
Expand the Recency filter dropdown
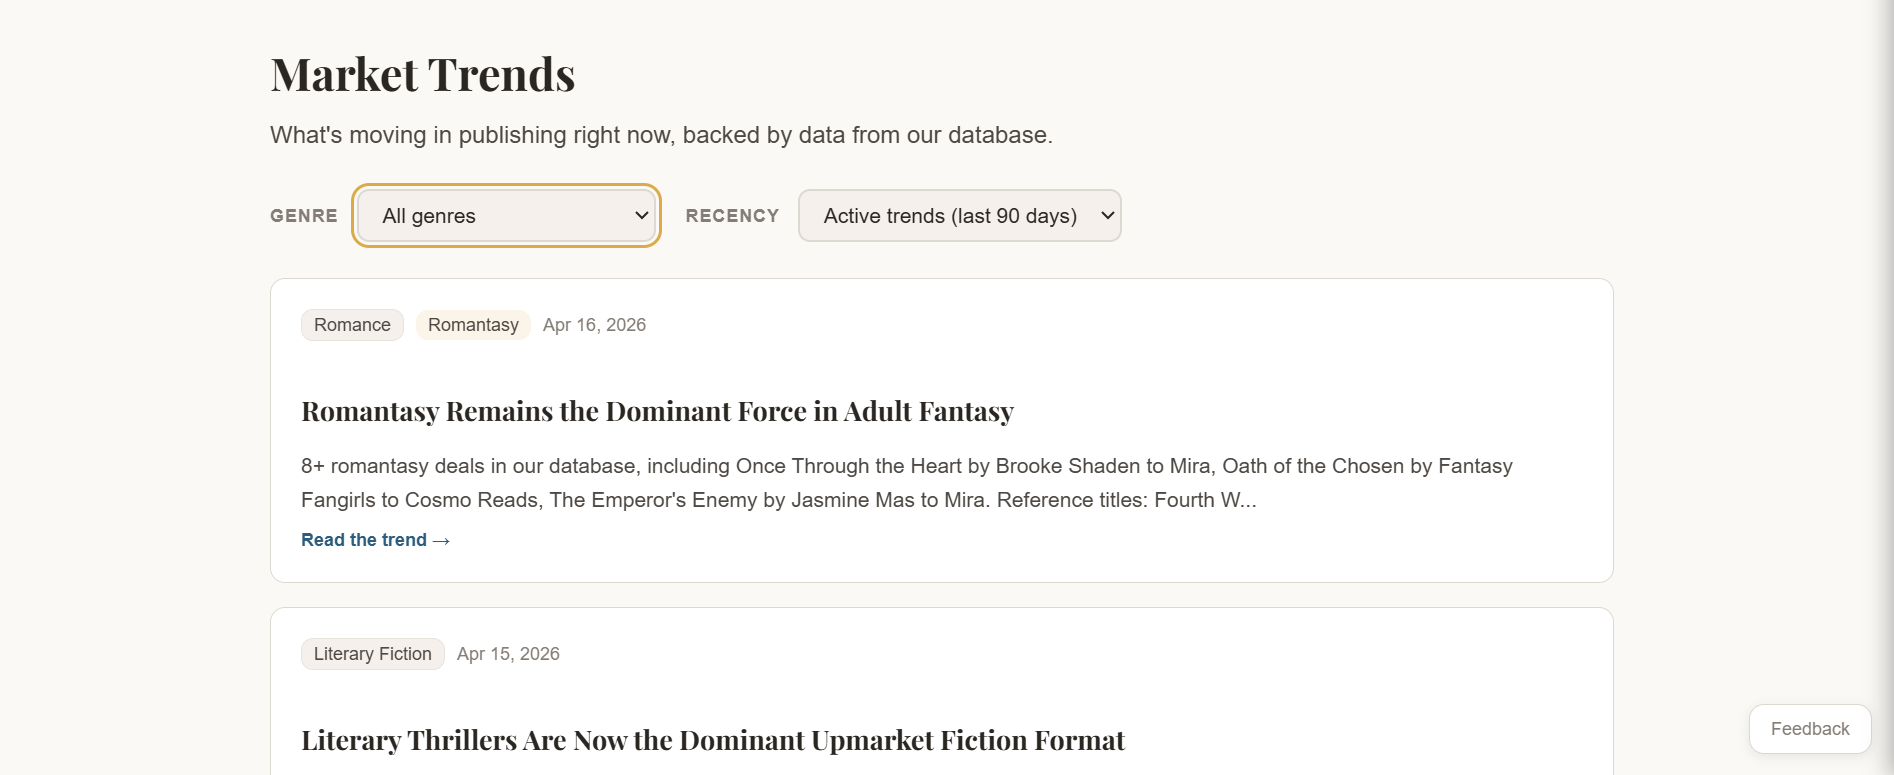(958, 216)
